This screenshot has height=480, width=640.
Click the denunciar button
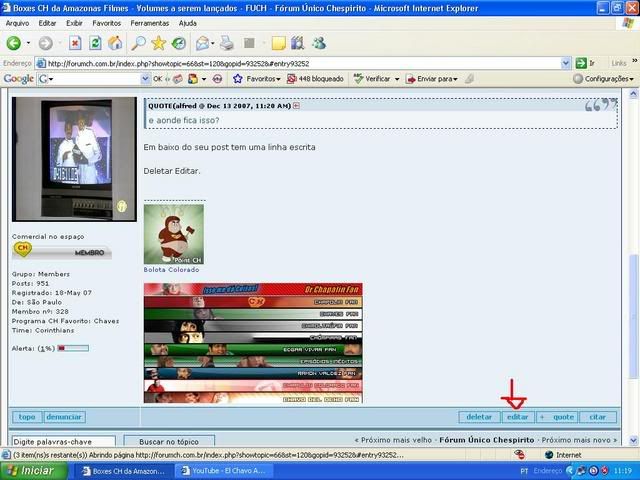point(64,417)
